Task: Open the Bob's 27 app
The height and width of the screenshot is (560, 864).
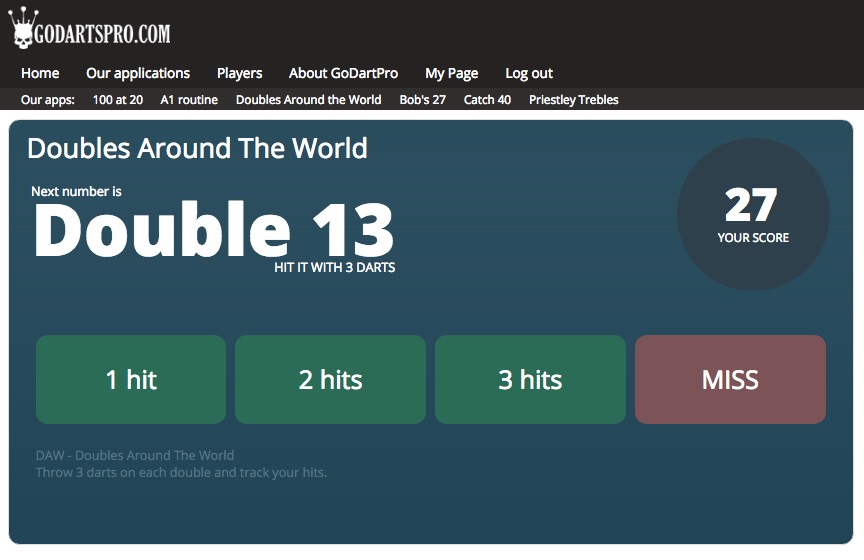Action: point(423,100)
